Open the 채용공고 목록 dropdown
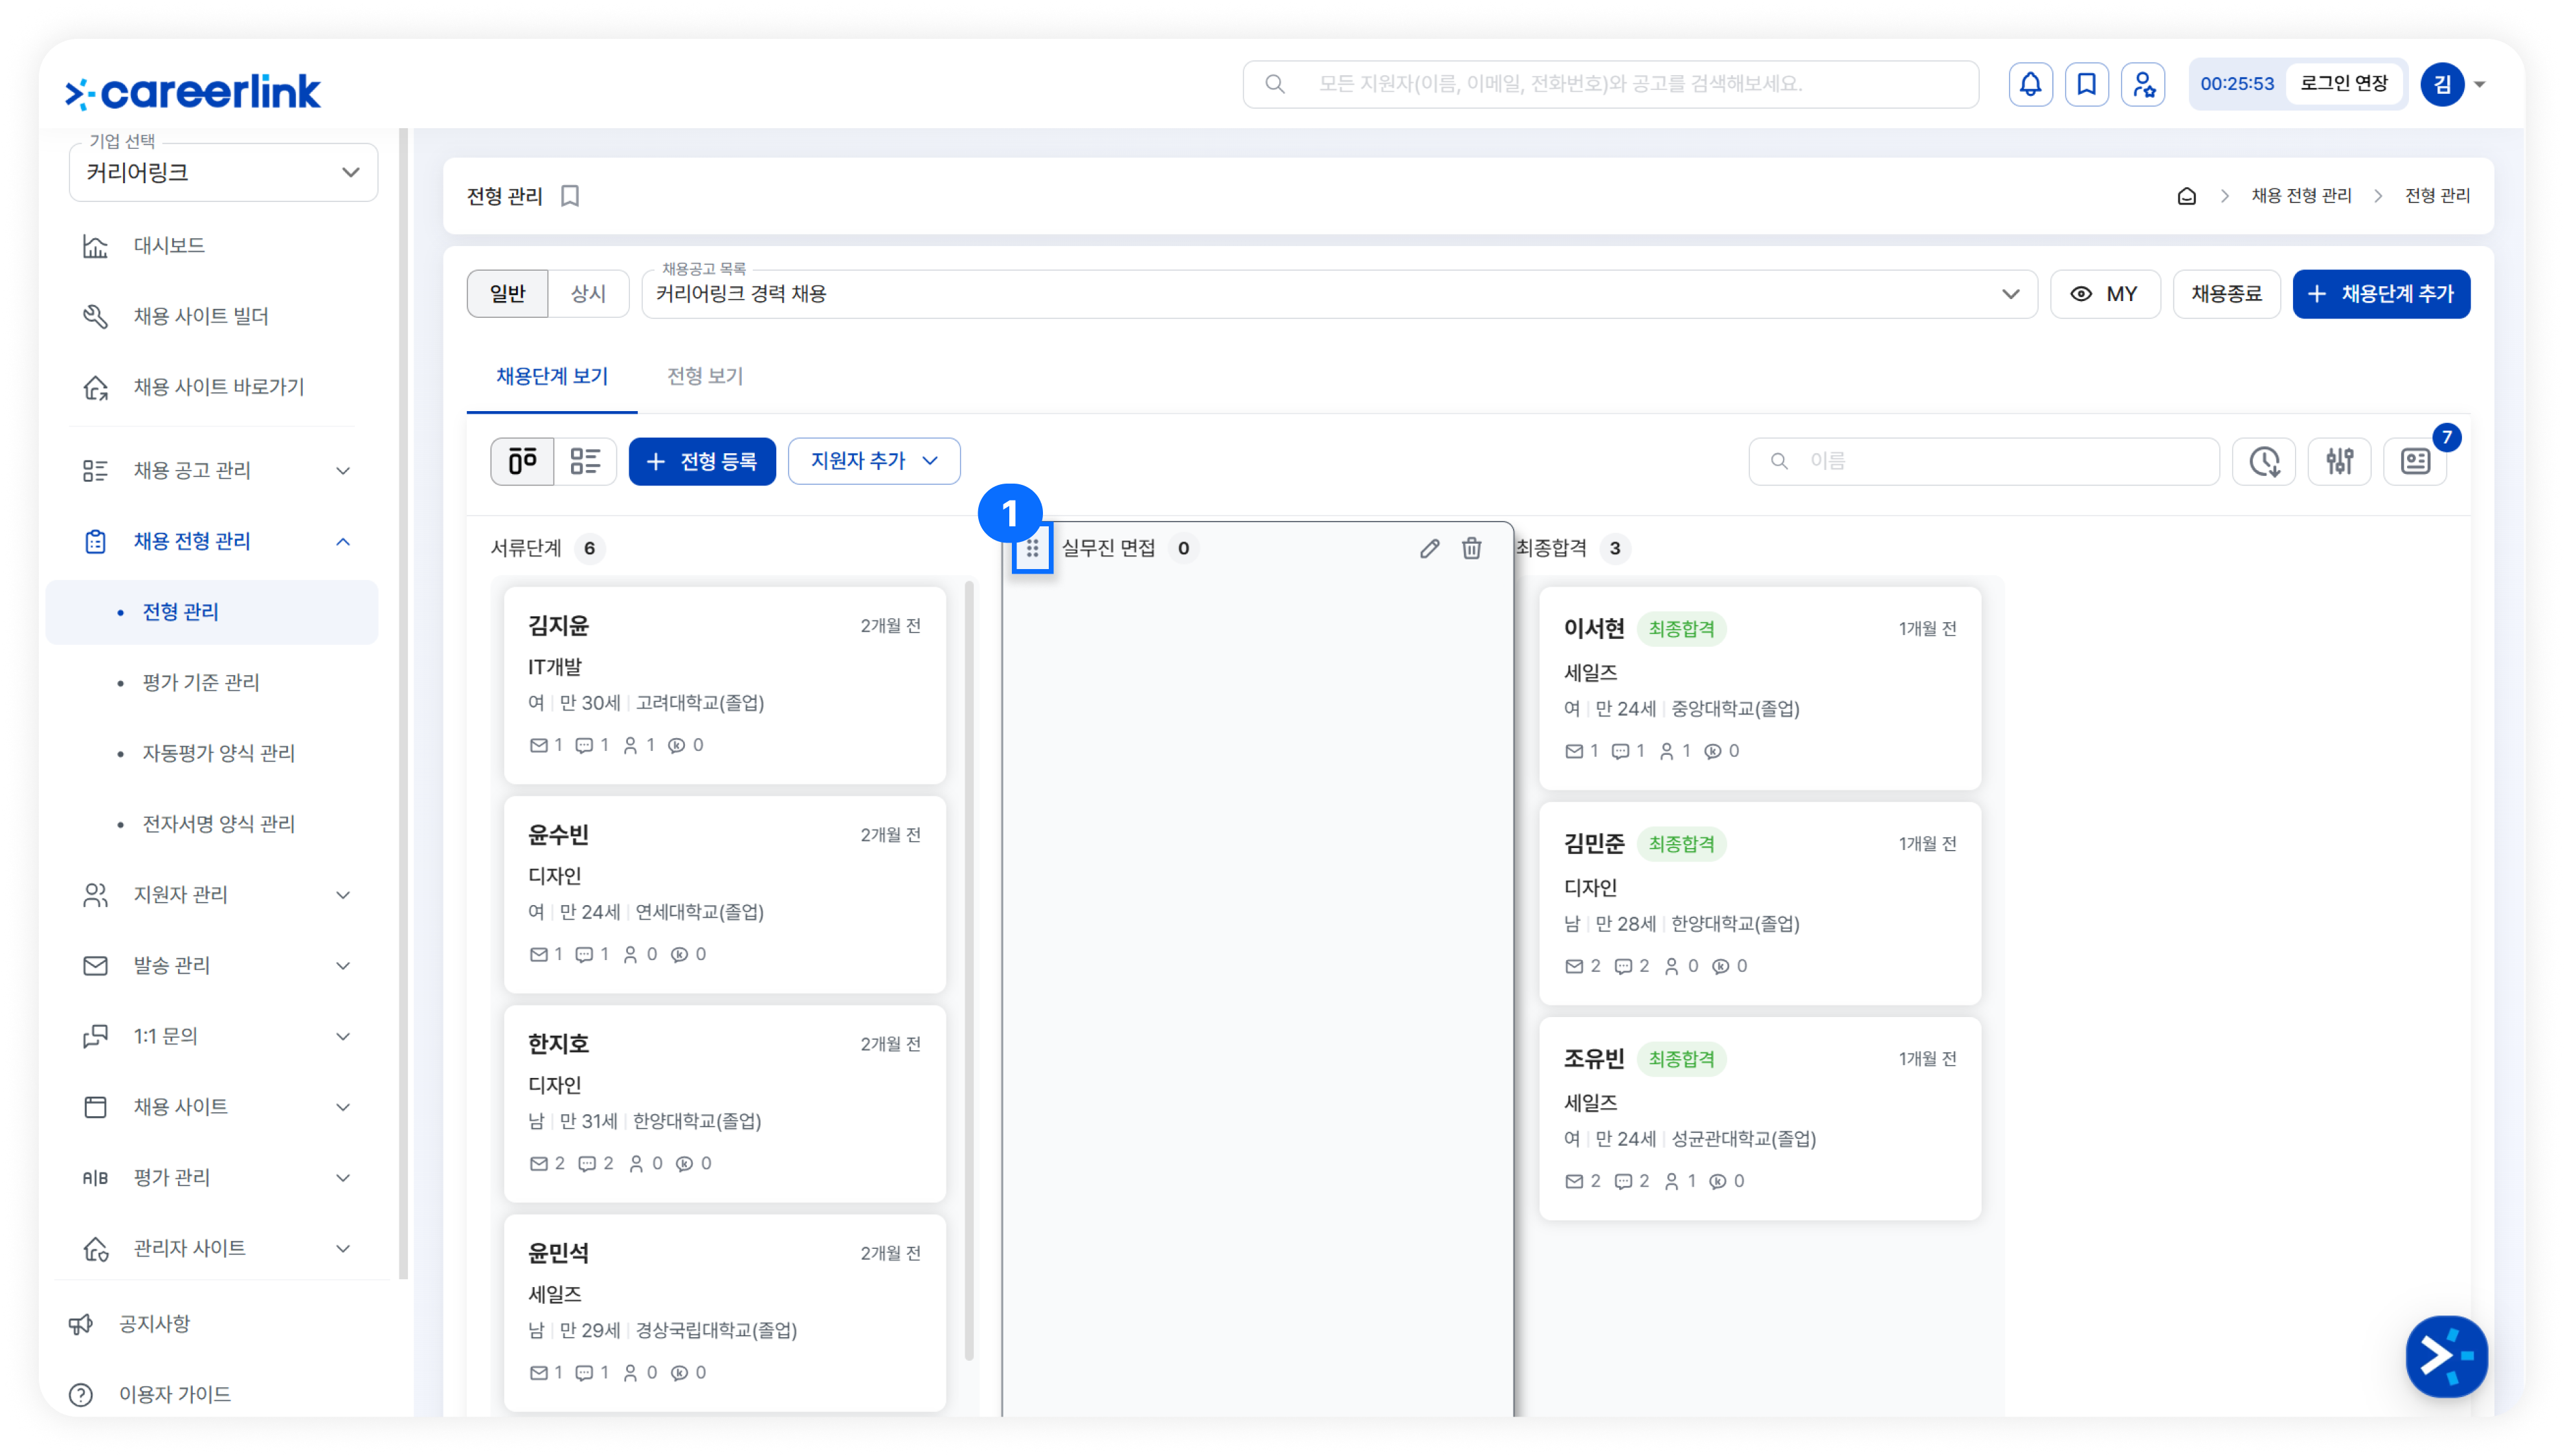Screen dimensions: 2565x1456 pos(1339,294)
